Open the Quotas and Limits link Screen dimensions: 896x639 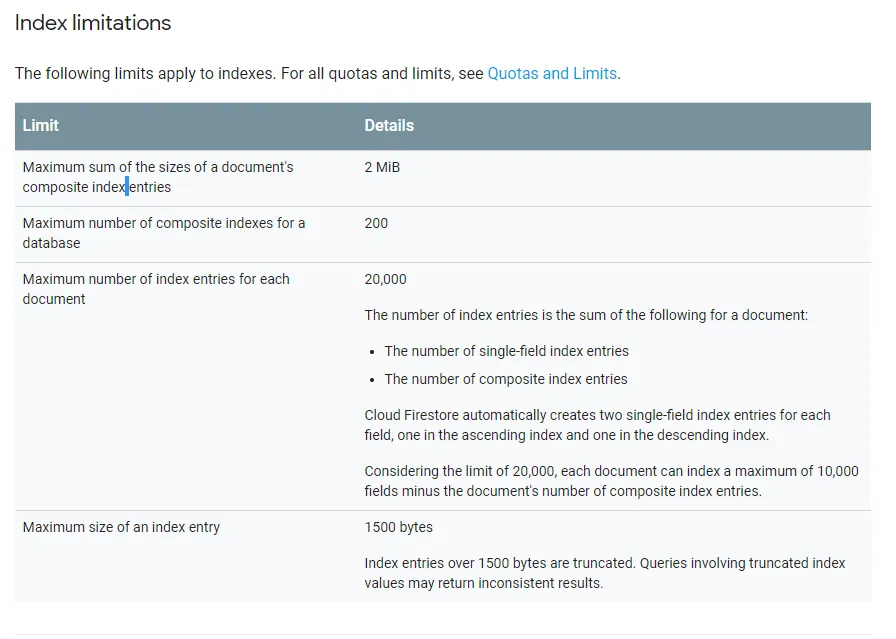pos(552,73)
